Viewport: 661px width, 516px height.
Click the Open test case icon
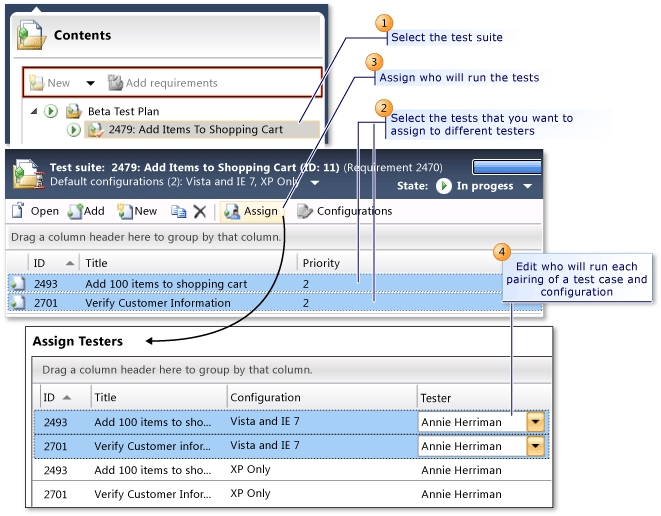click(x=18, y=210)
